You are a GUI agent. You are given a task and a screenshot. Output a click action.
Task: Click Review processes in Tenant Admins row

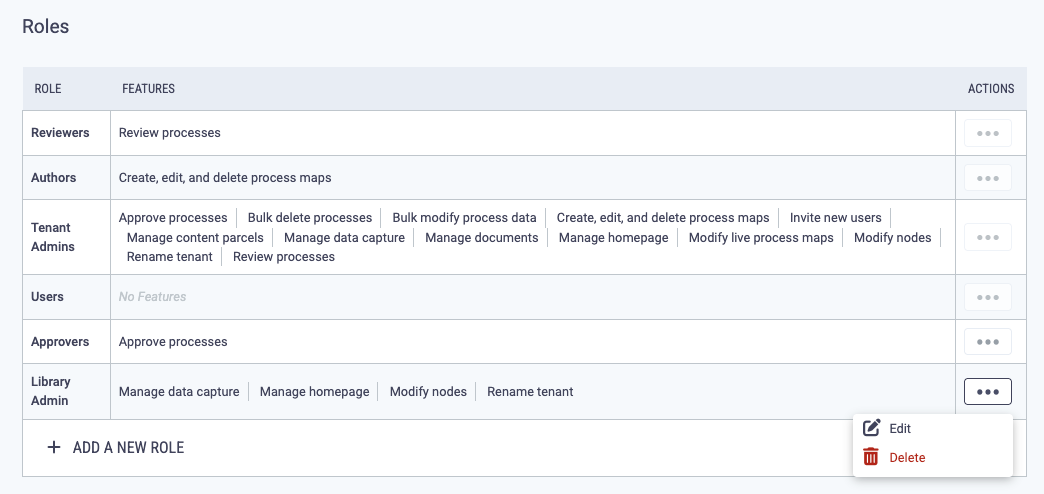pos(284,256)
